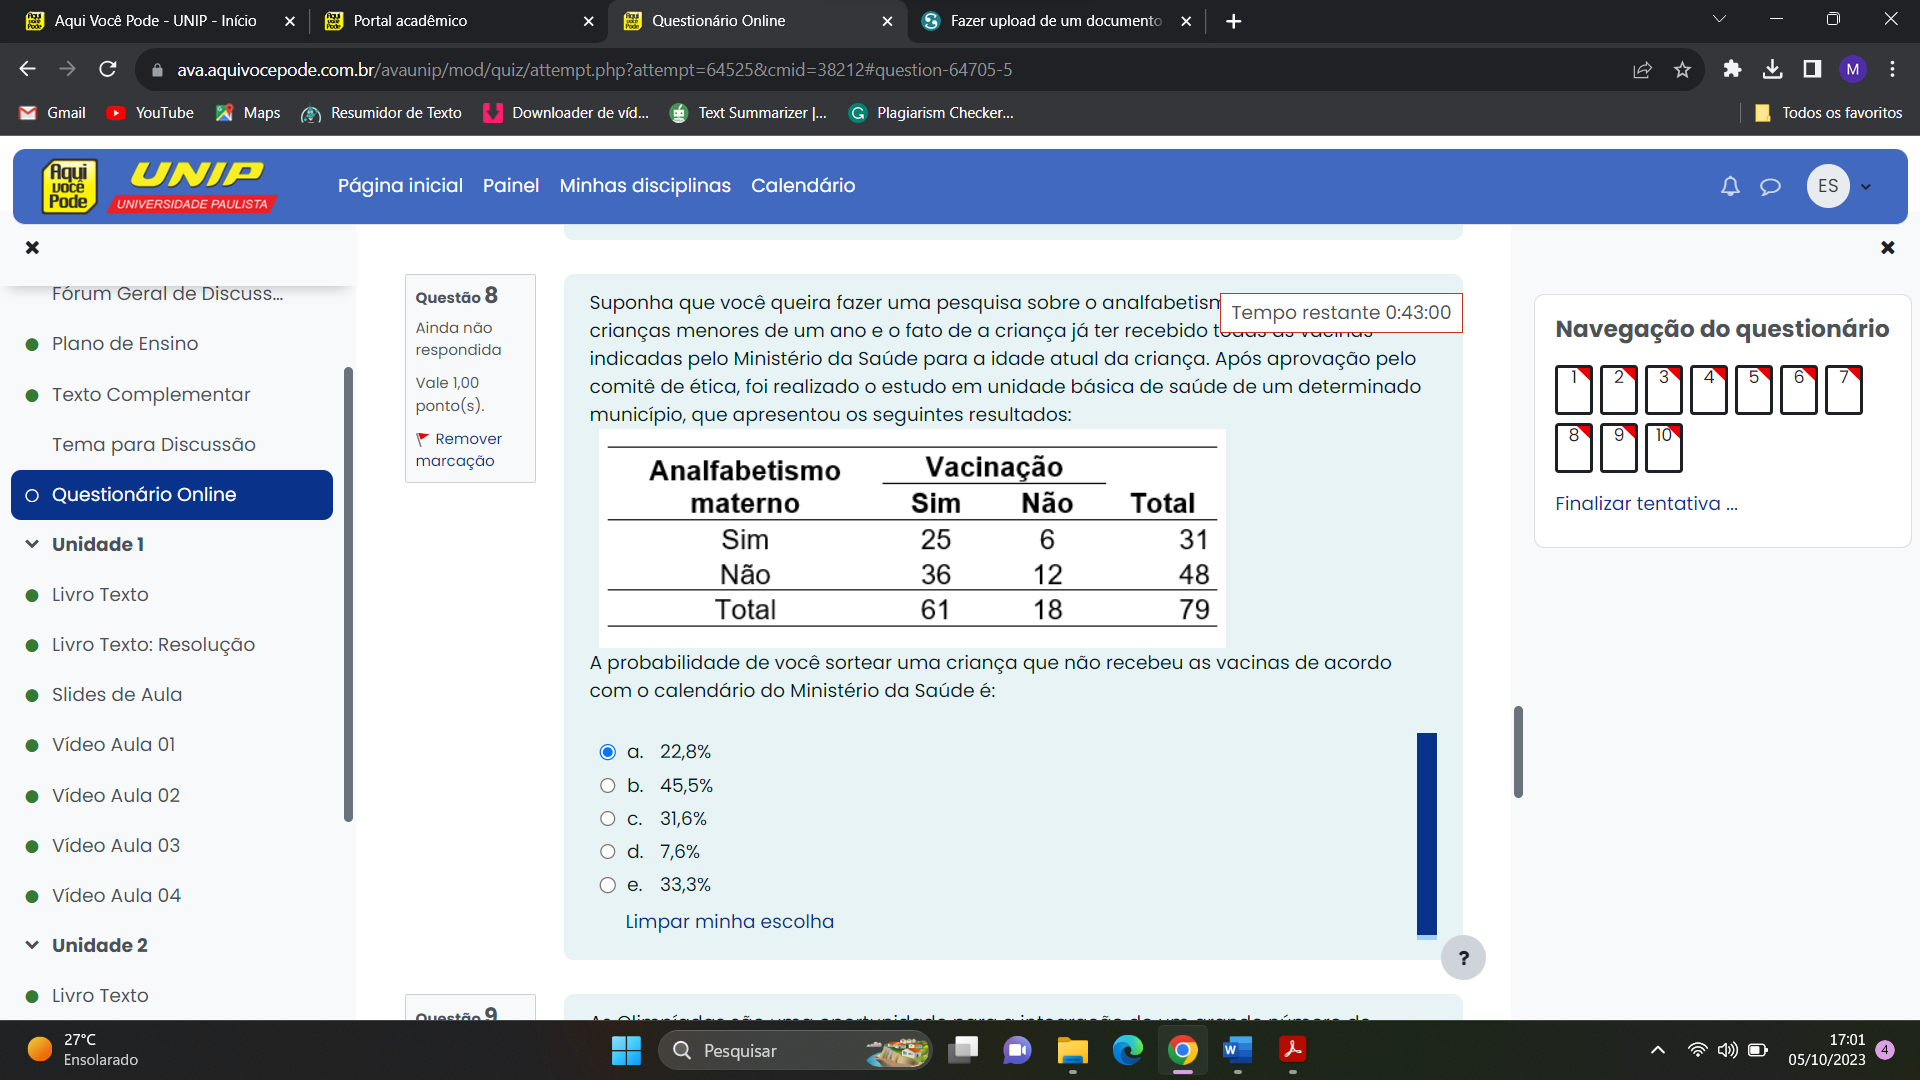
Task: Open Chrome three-dot menu
Action: coord(1892,69)
